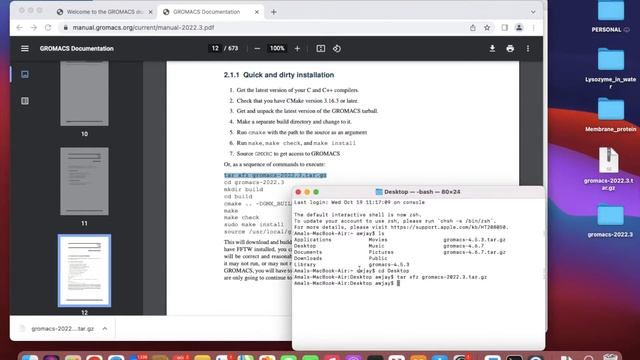Click the Terminal title 'Desktop — -bash — 80×24'
This screenshot has width=640, height=360.
(x=422, y=192)
